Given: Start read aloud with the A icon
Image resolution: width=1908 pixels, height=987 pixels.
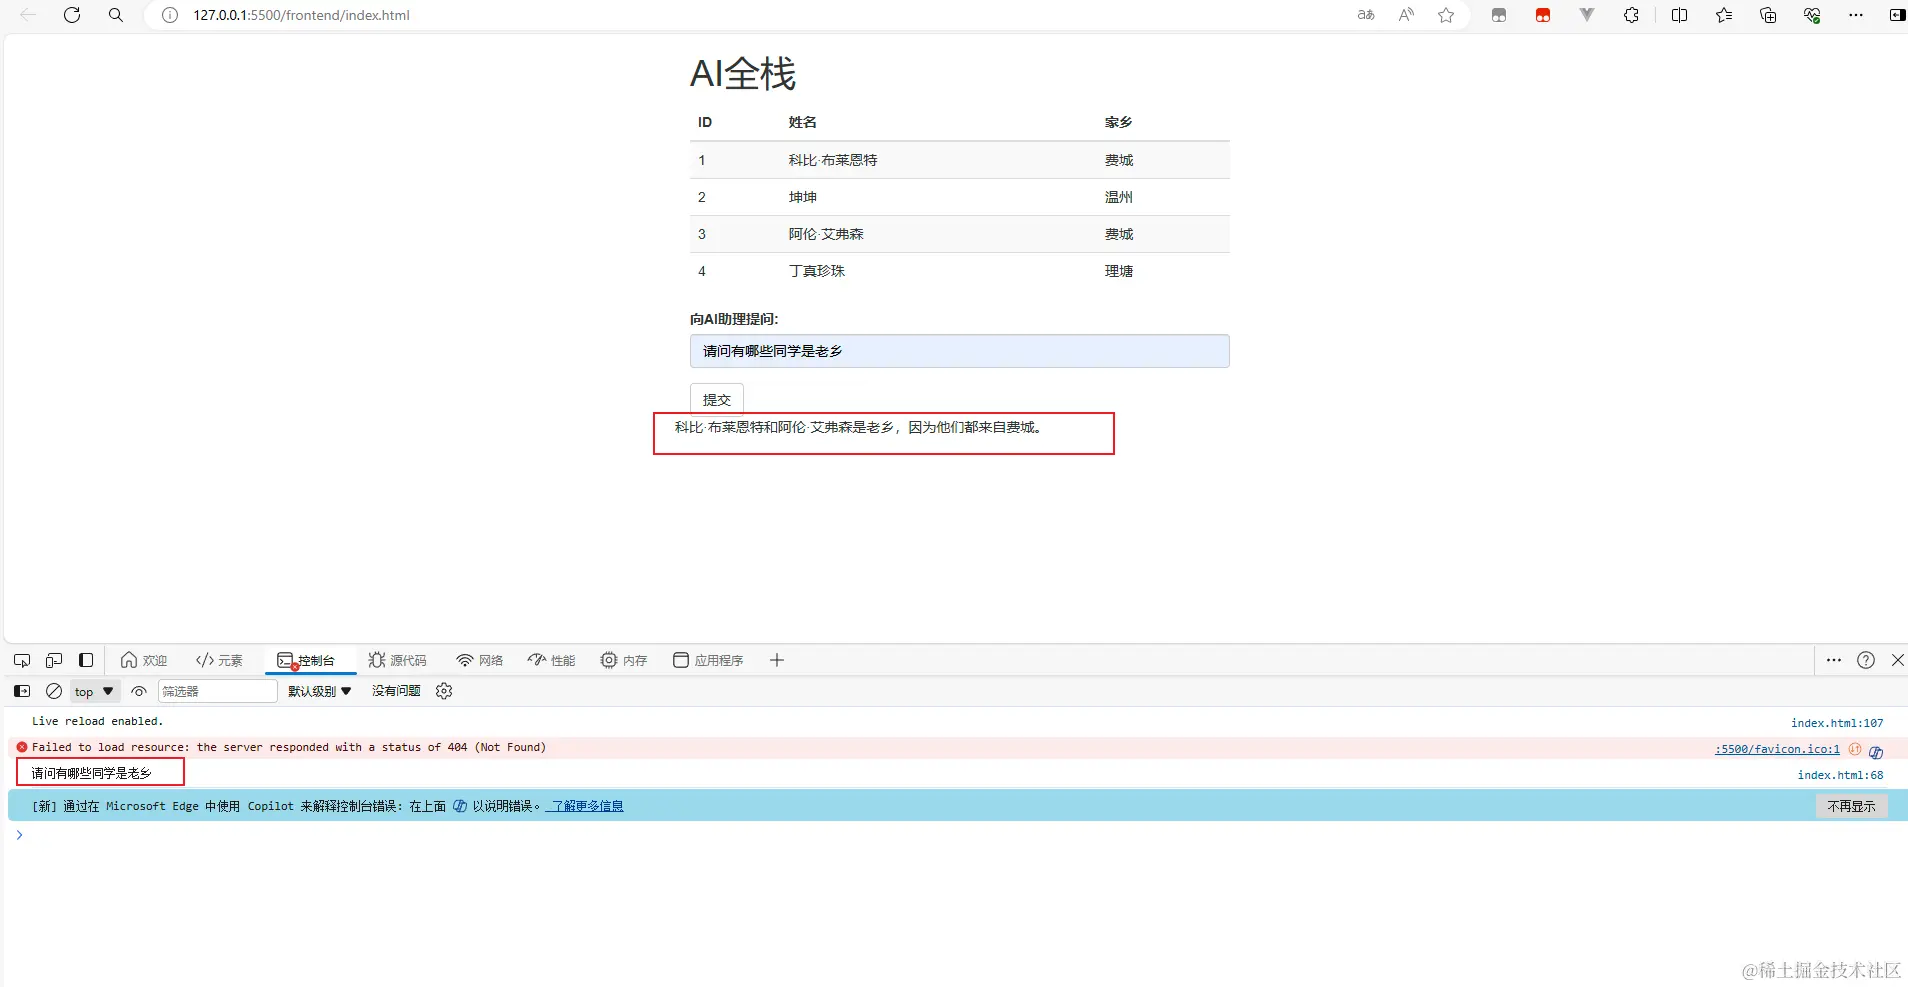Looking at the screenshot, I should click(1406, 15).
